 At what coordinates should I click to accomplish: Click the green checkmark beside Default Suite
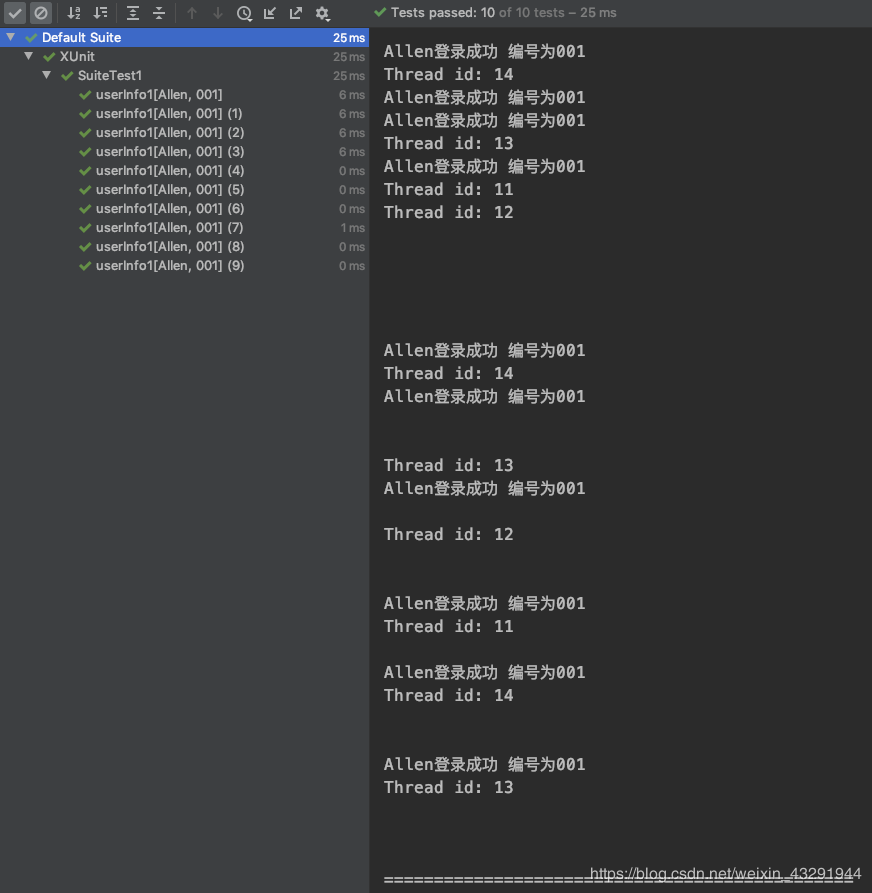point(31,38)
